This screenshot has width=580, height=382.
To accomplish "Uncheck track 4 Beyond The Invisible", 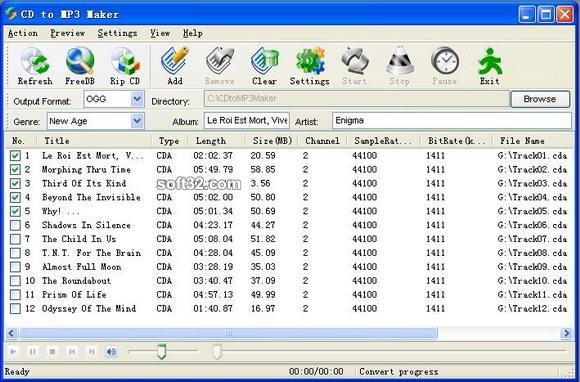I will tap(15, 197).
